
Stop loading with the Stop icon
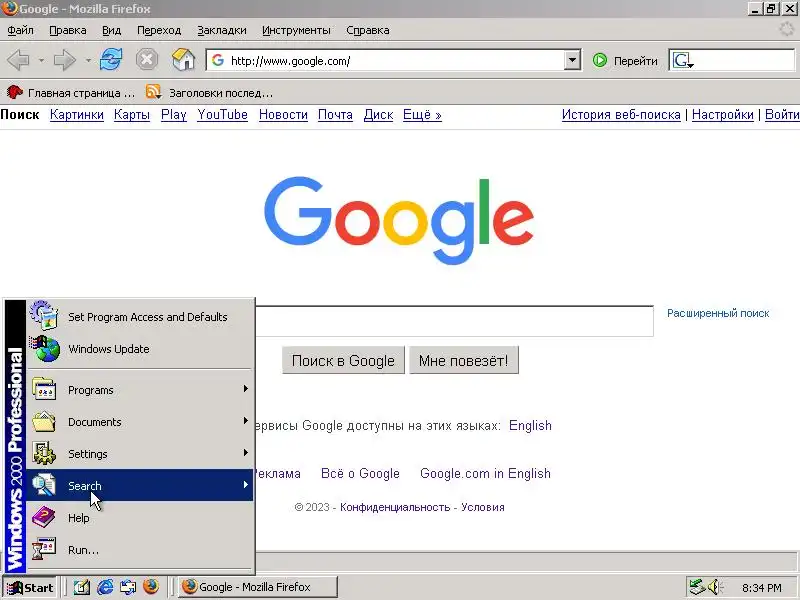[x=147, y=60]
